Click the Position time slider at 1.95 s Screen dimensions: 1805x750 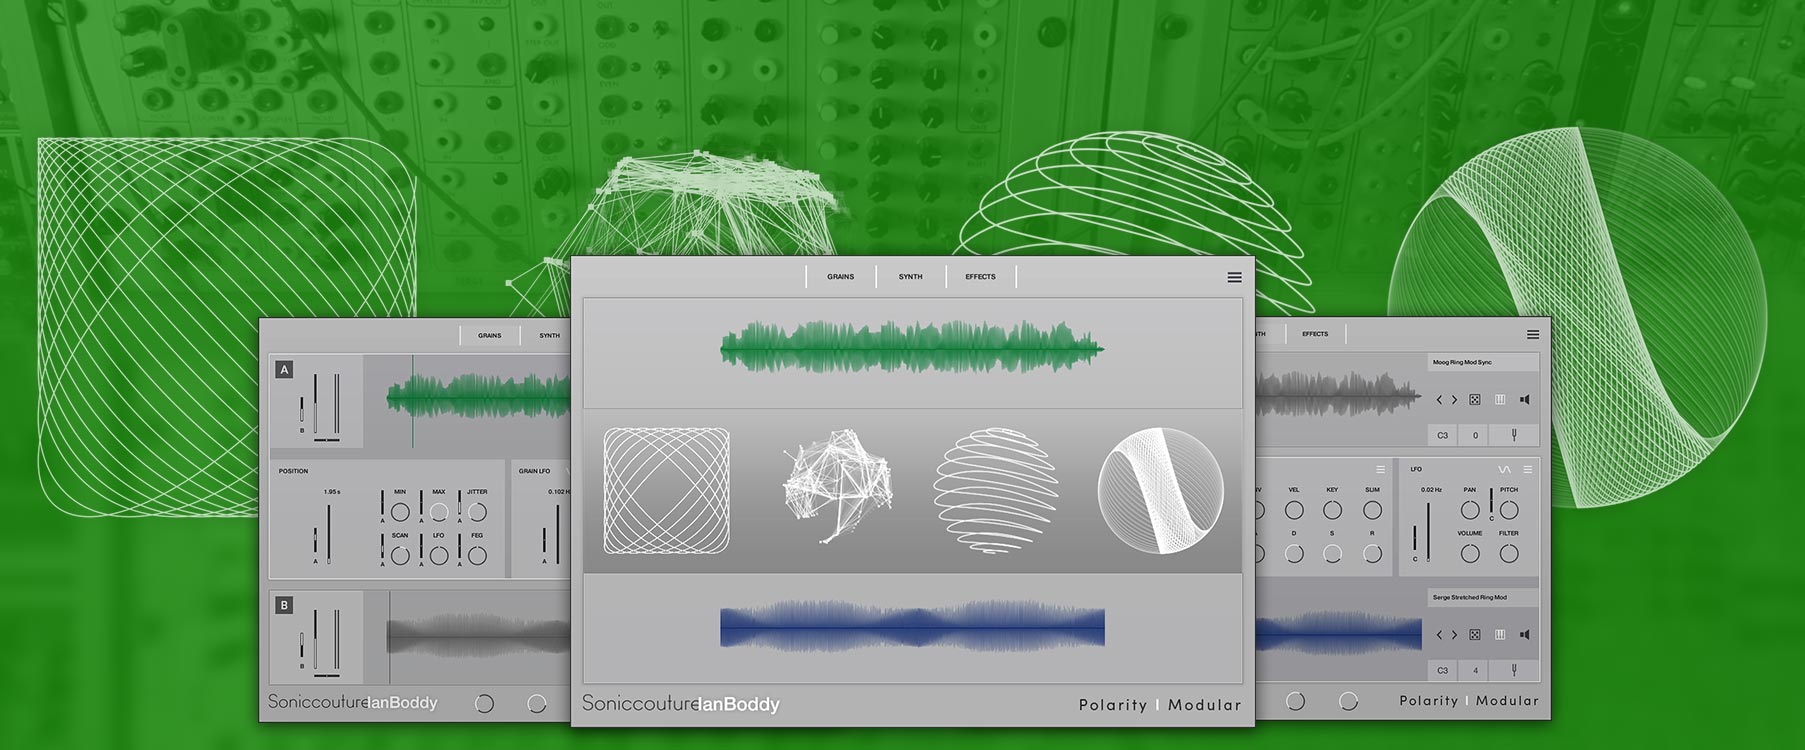(329, 534)
